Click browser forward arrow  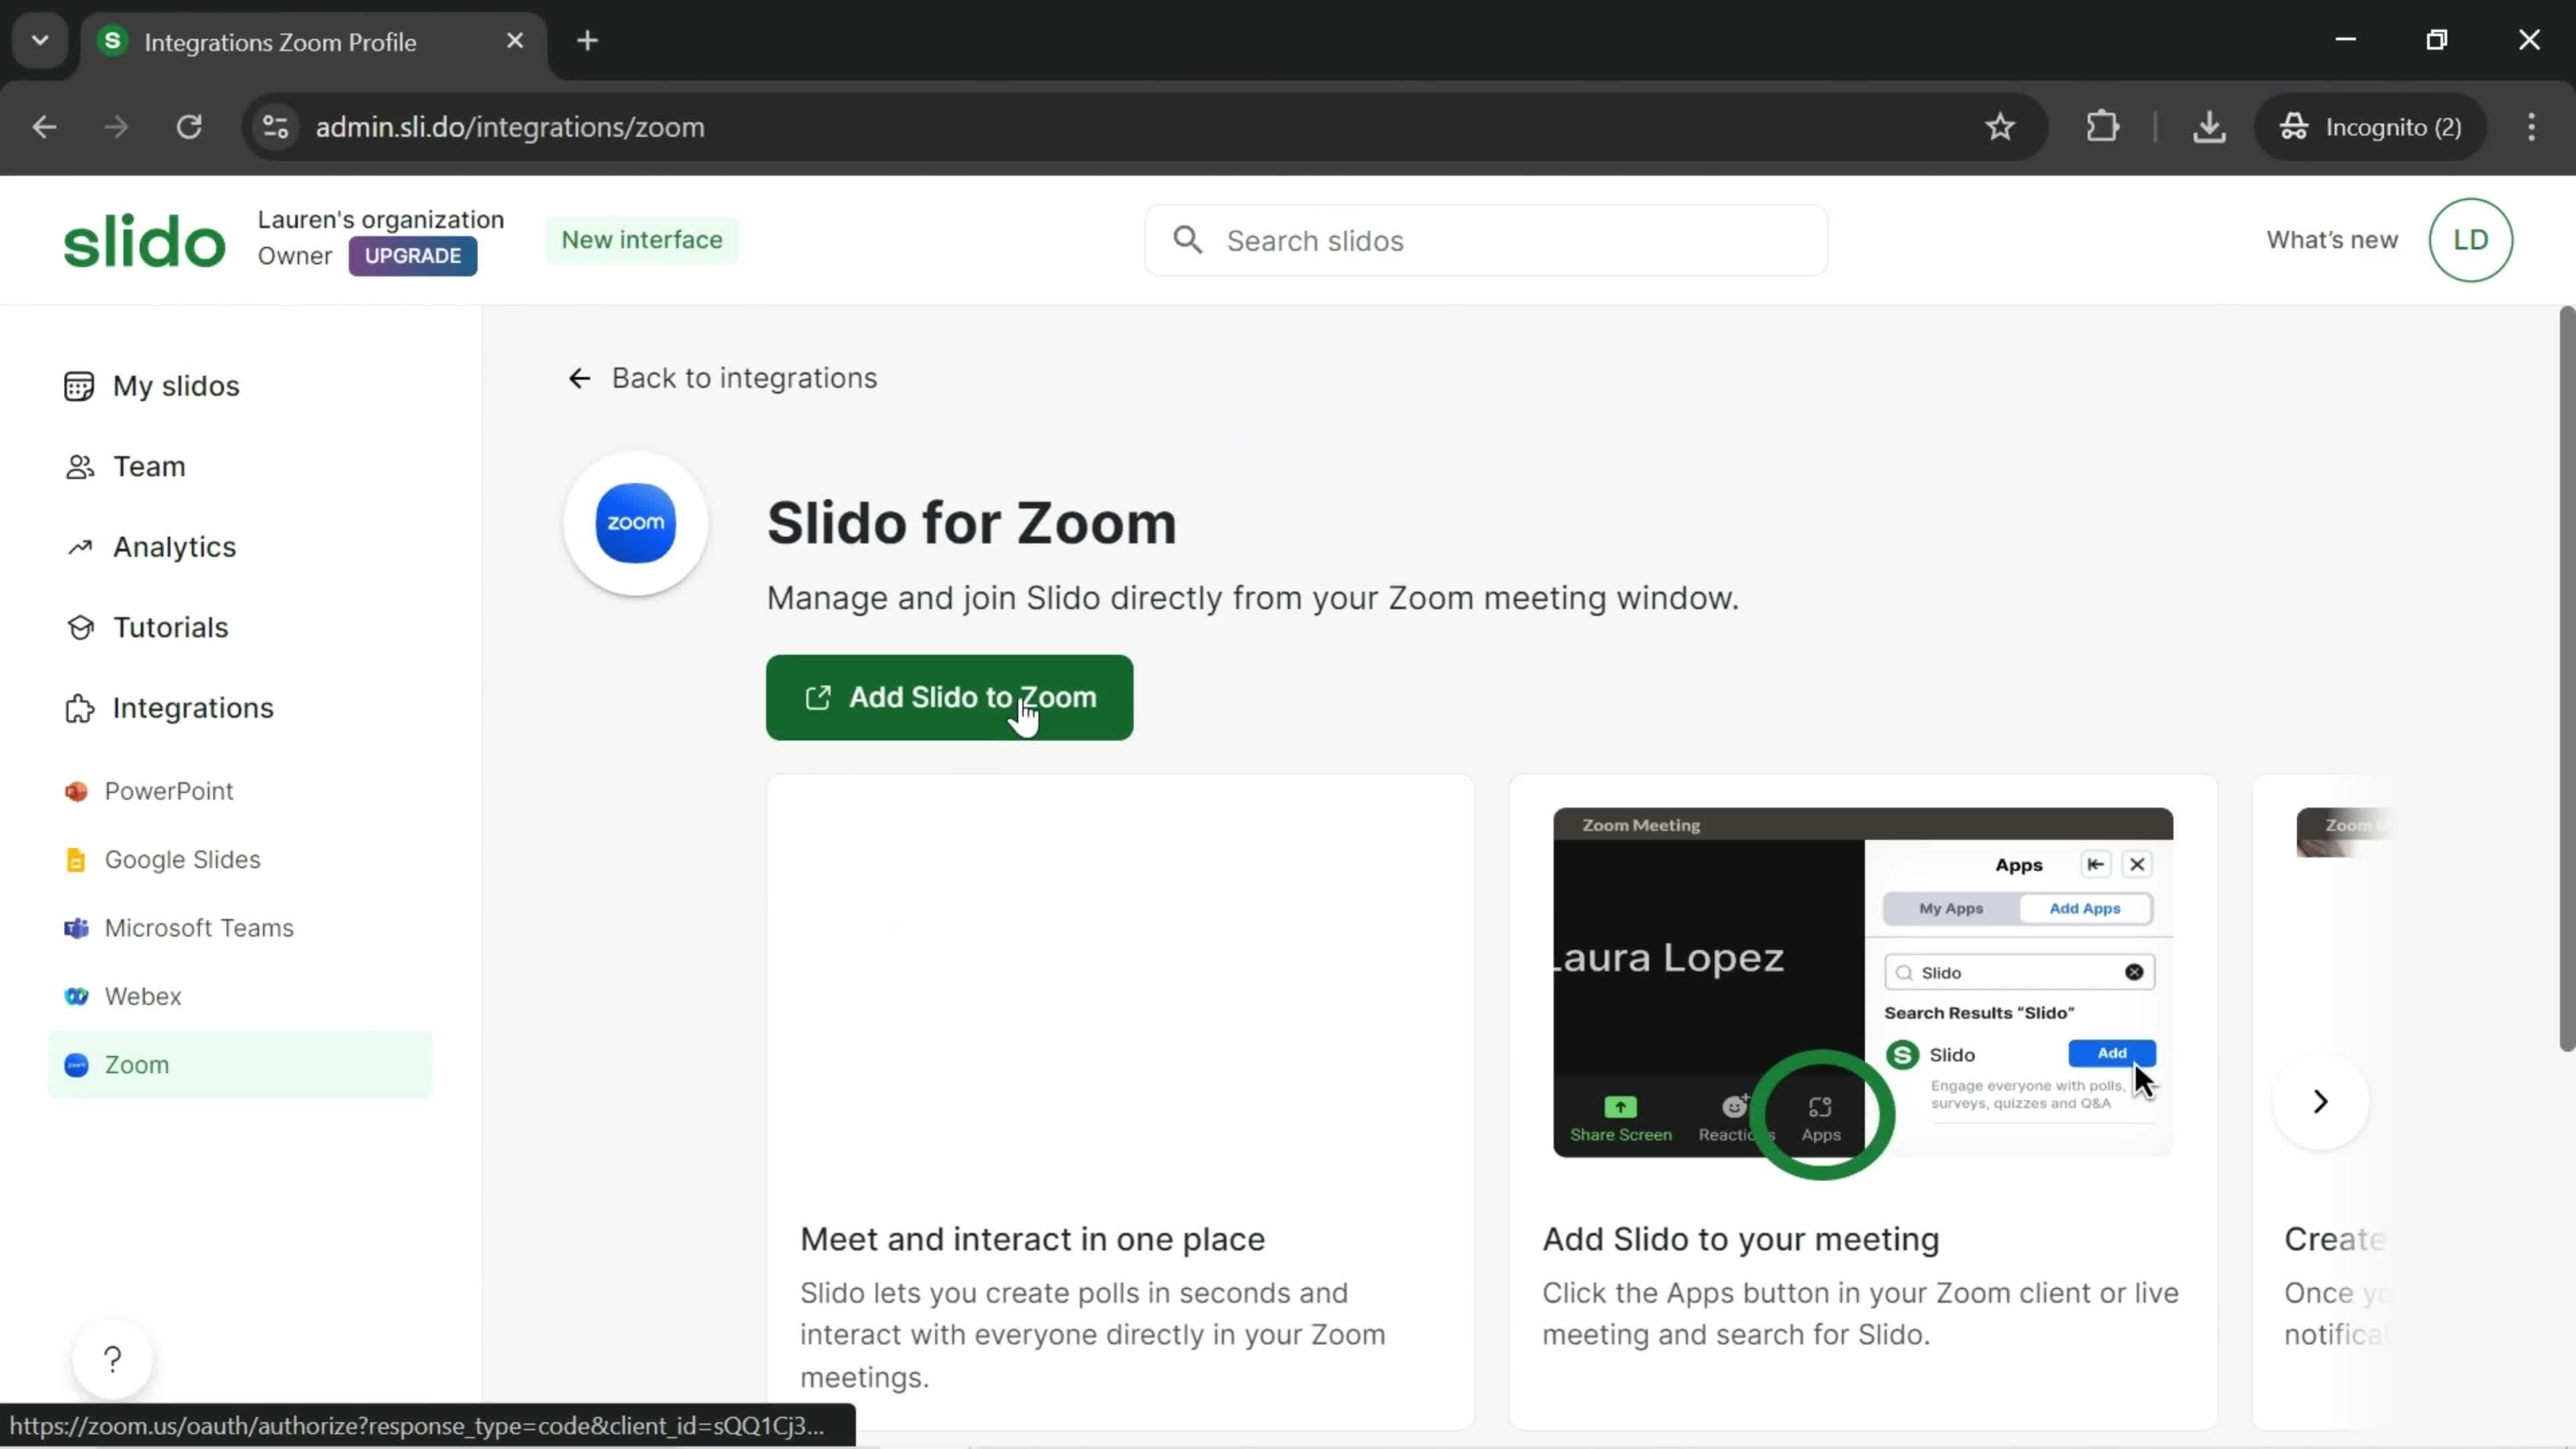116,127
